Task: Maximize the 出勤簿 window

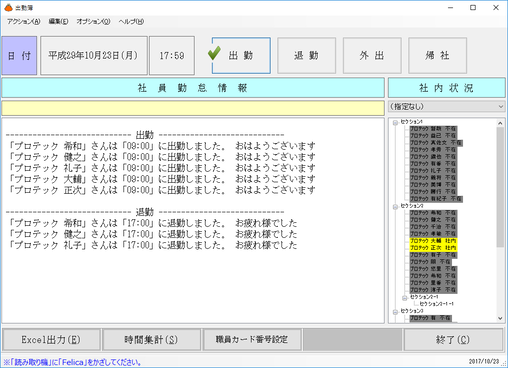Action: pos(473,8)
